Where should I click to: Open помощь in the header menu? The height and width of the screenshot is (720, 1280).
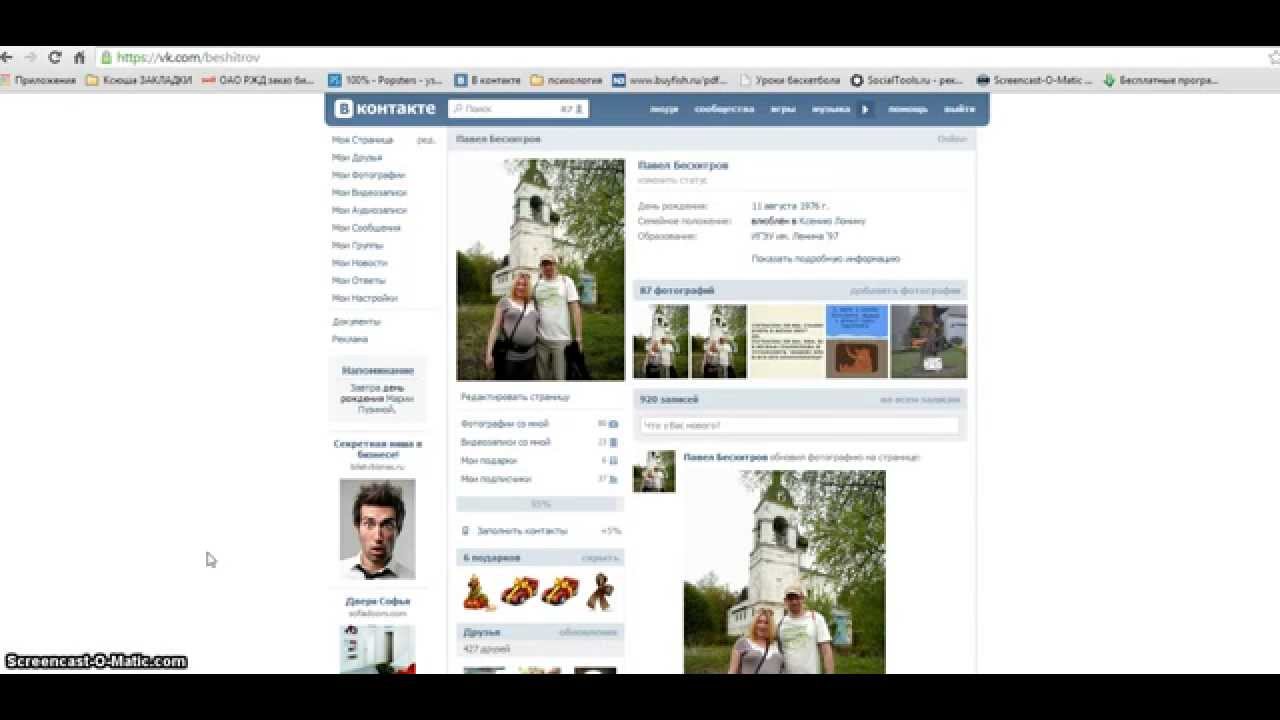[x=908, y=109]
